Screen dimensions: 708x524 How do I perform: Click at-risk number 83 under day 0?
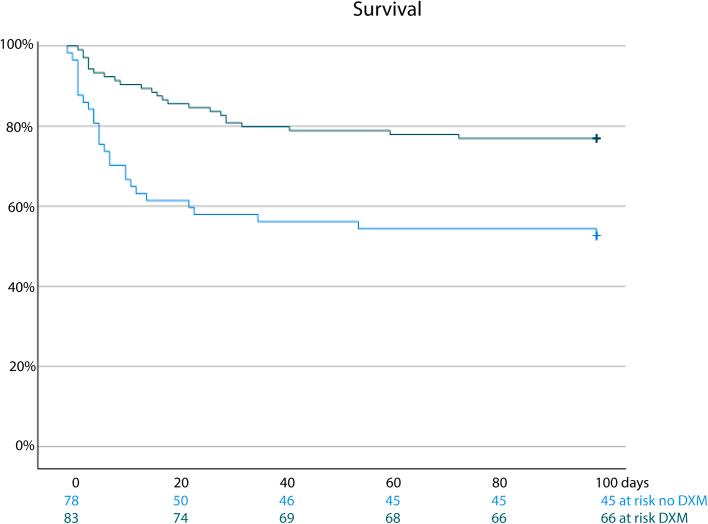pyautogui.click(x=71, y=518)
